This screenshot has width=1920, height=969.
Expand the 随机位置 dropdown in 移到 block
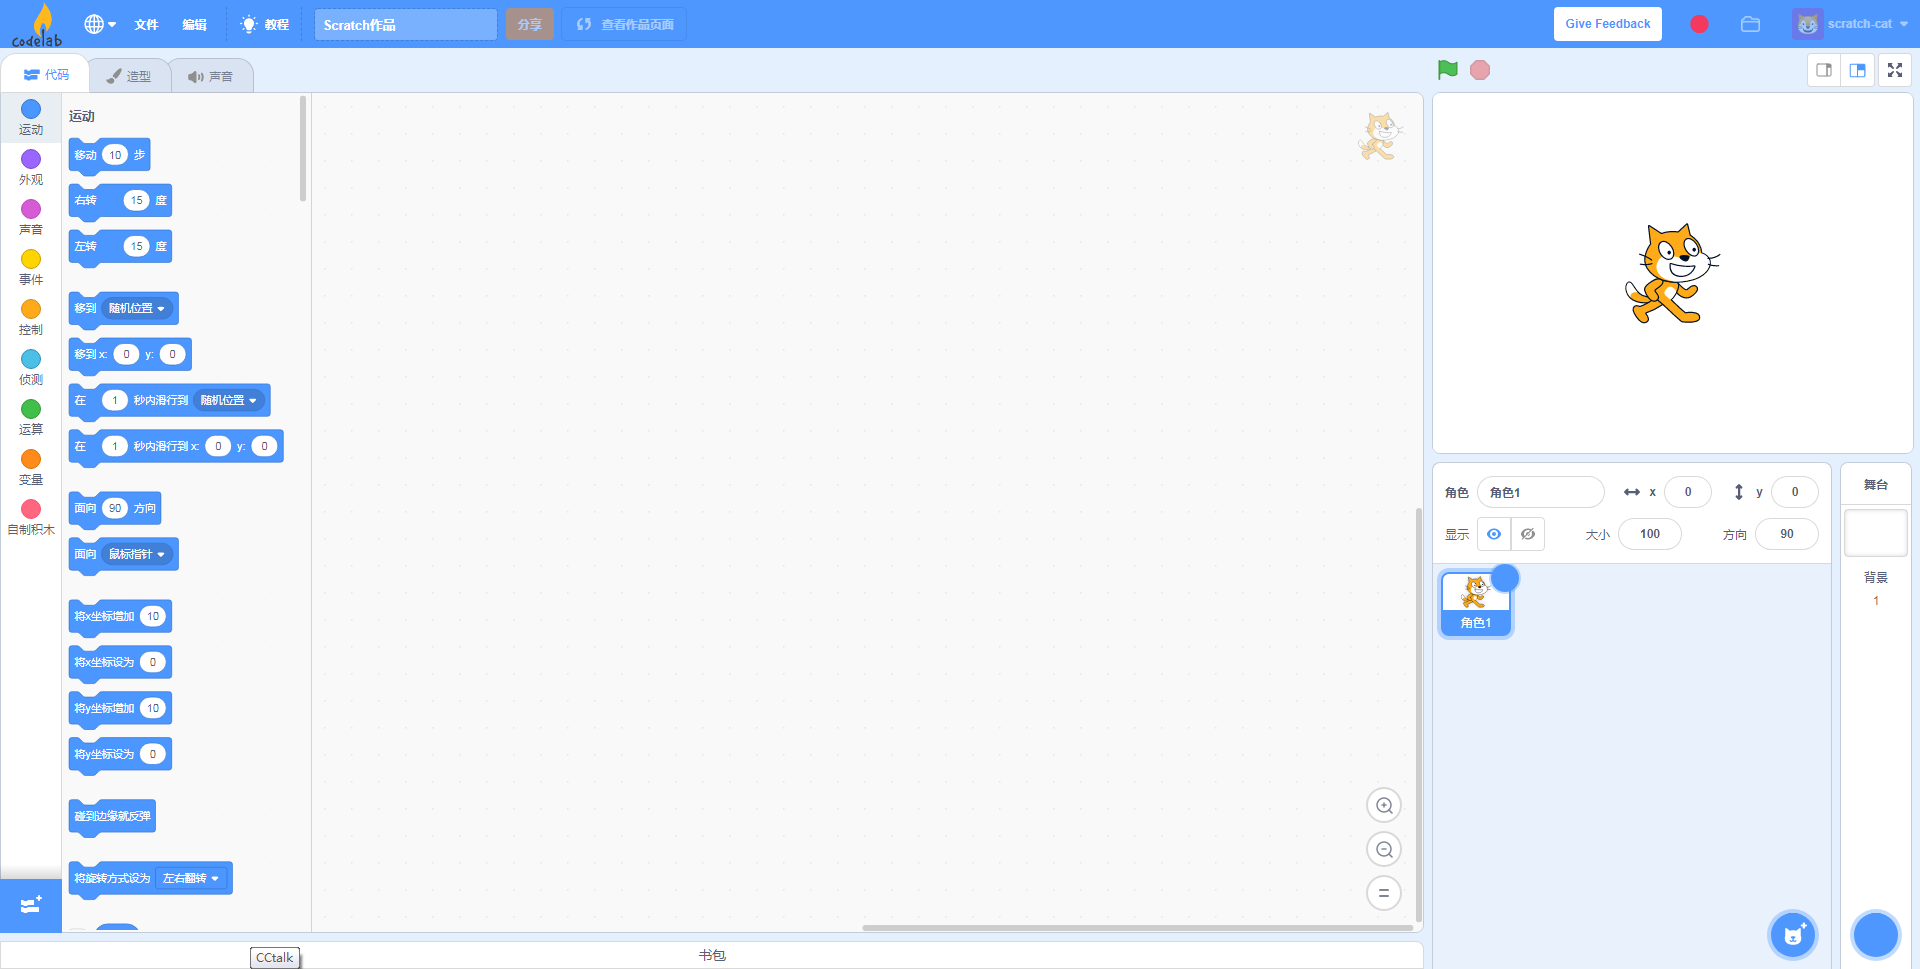pos(137,309)
